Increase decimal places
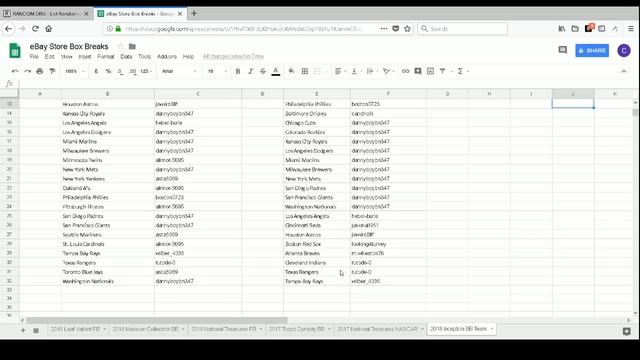 tap(132, 71)
